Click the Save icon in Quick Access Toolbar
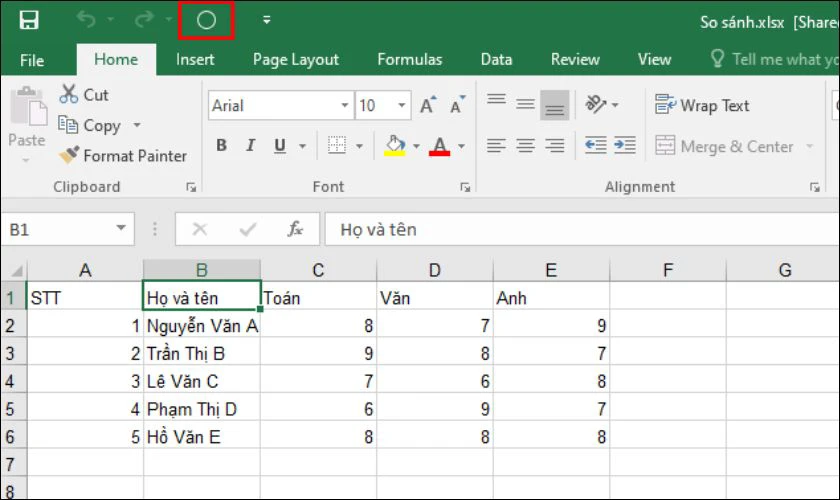The image size is (840, 500). 28,20
